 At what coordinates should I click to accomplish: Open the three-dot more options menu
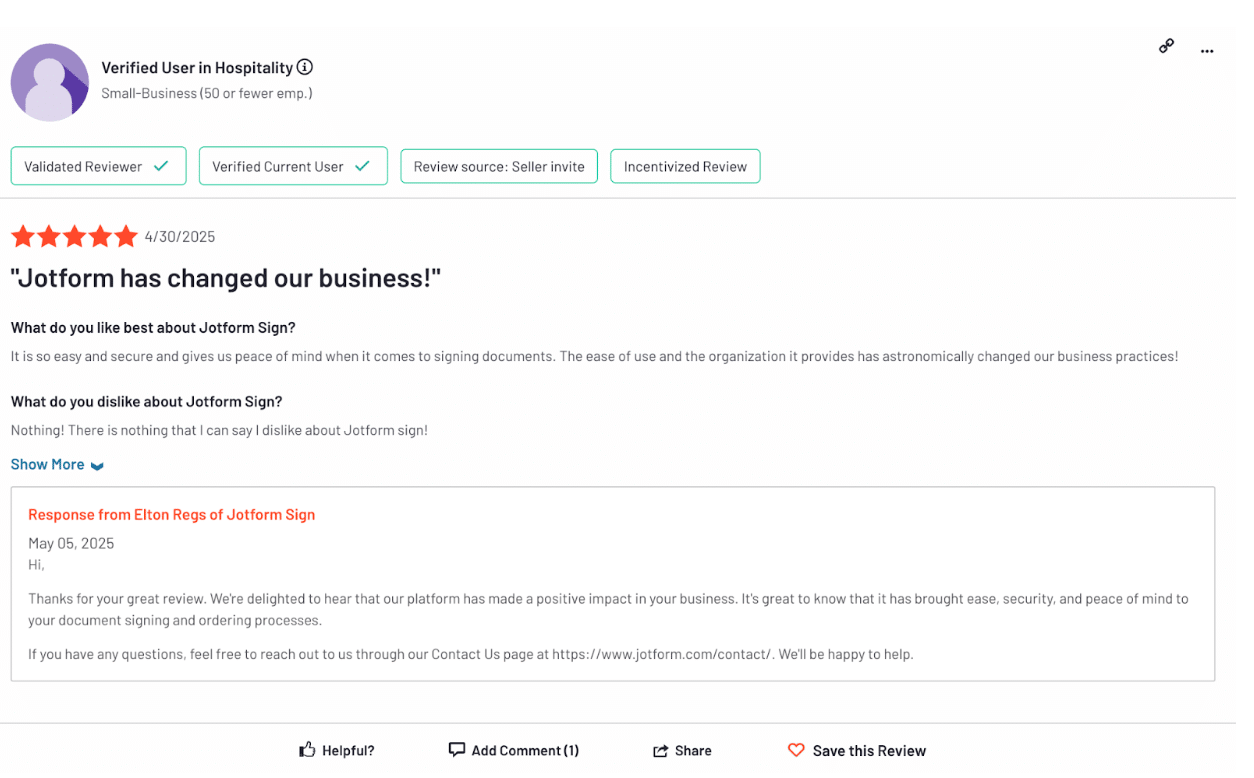click(1207, 51)
